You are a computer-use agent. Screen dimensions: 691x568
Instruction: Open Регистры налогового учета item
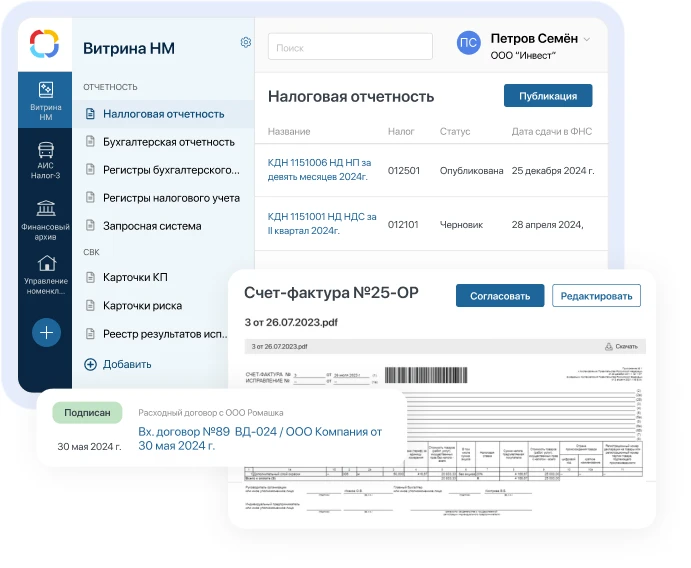[171, 198]
